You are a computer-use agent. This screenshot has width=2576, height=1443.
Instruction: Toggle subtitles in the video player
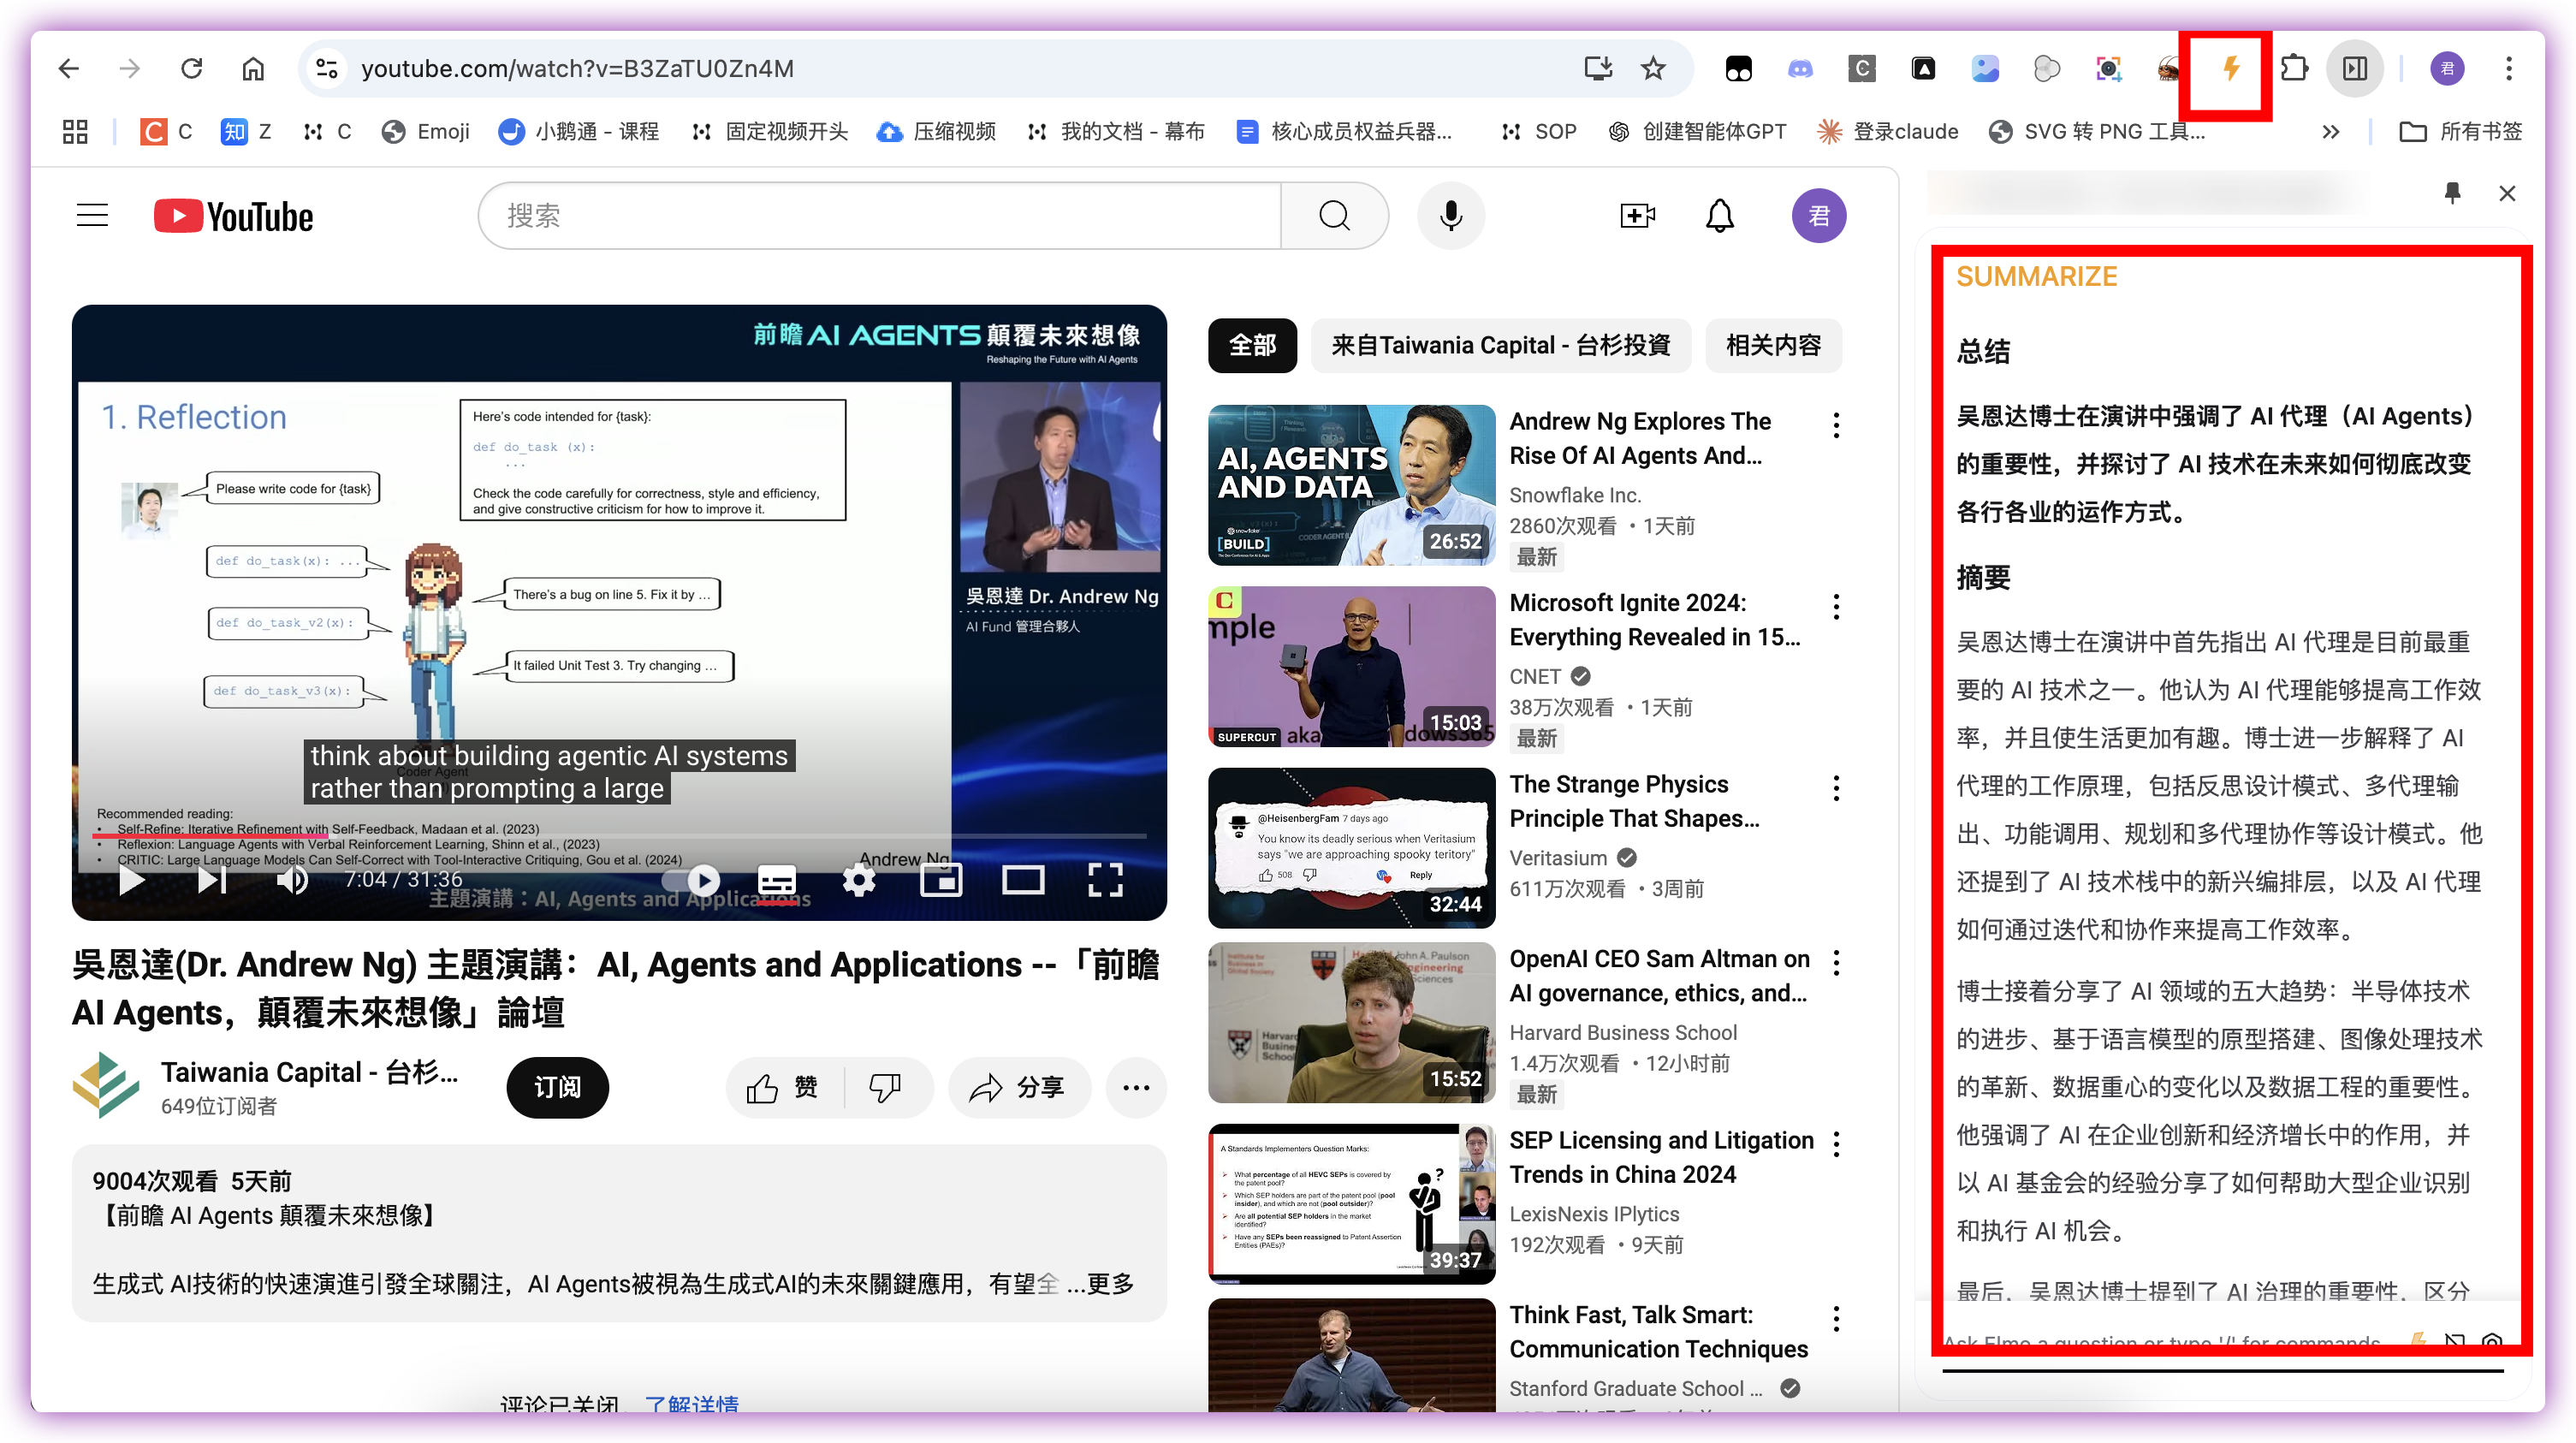pyautogui.click(x=776, y=880)
